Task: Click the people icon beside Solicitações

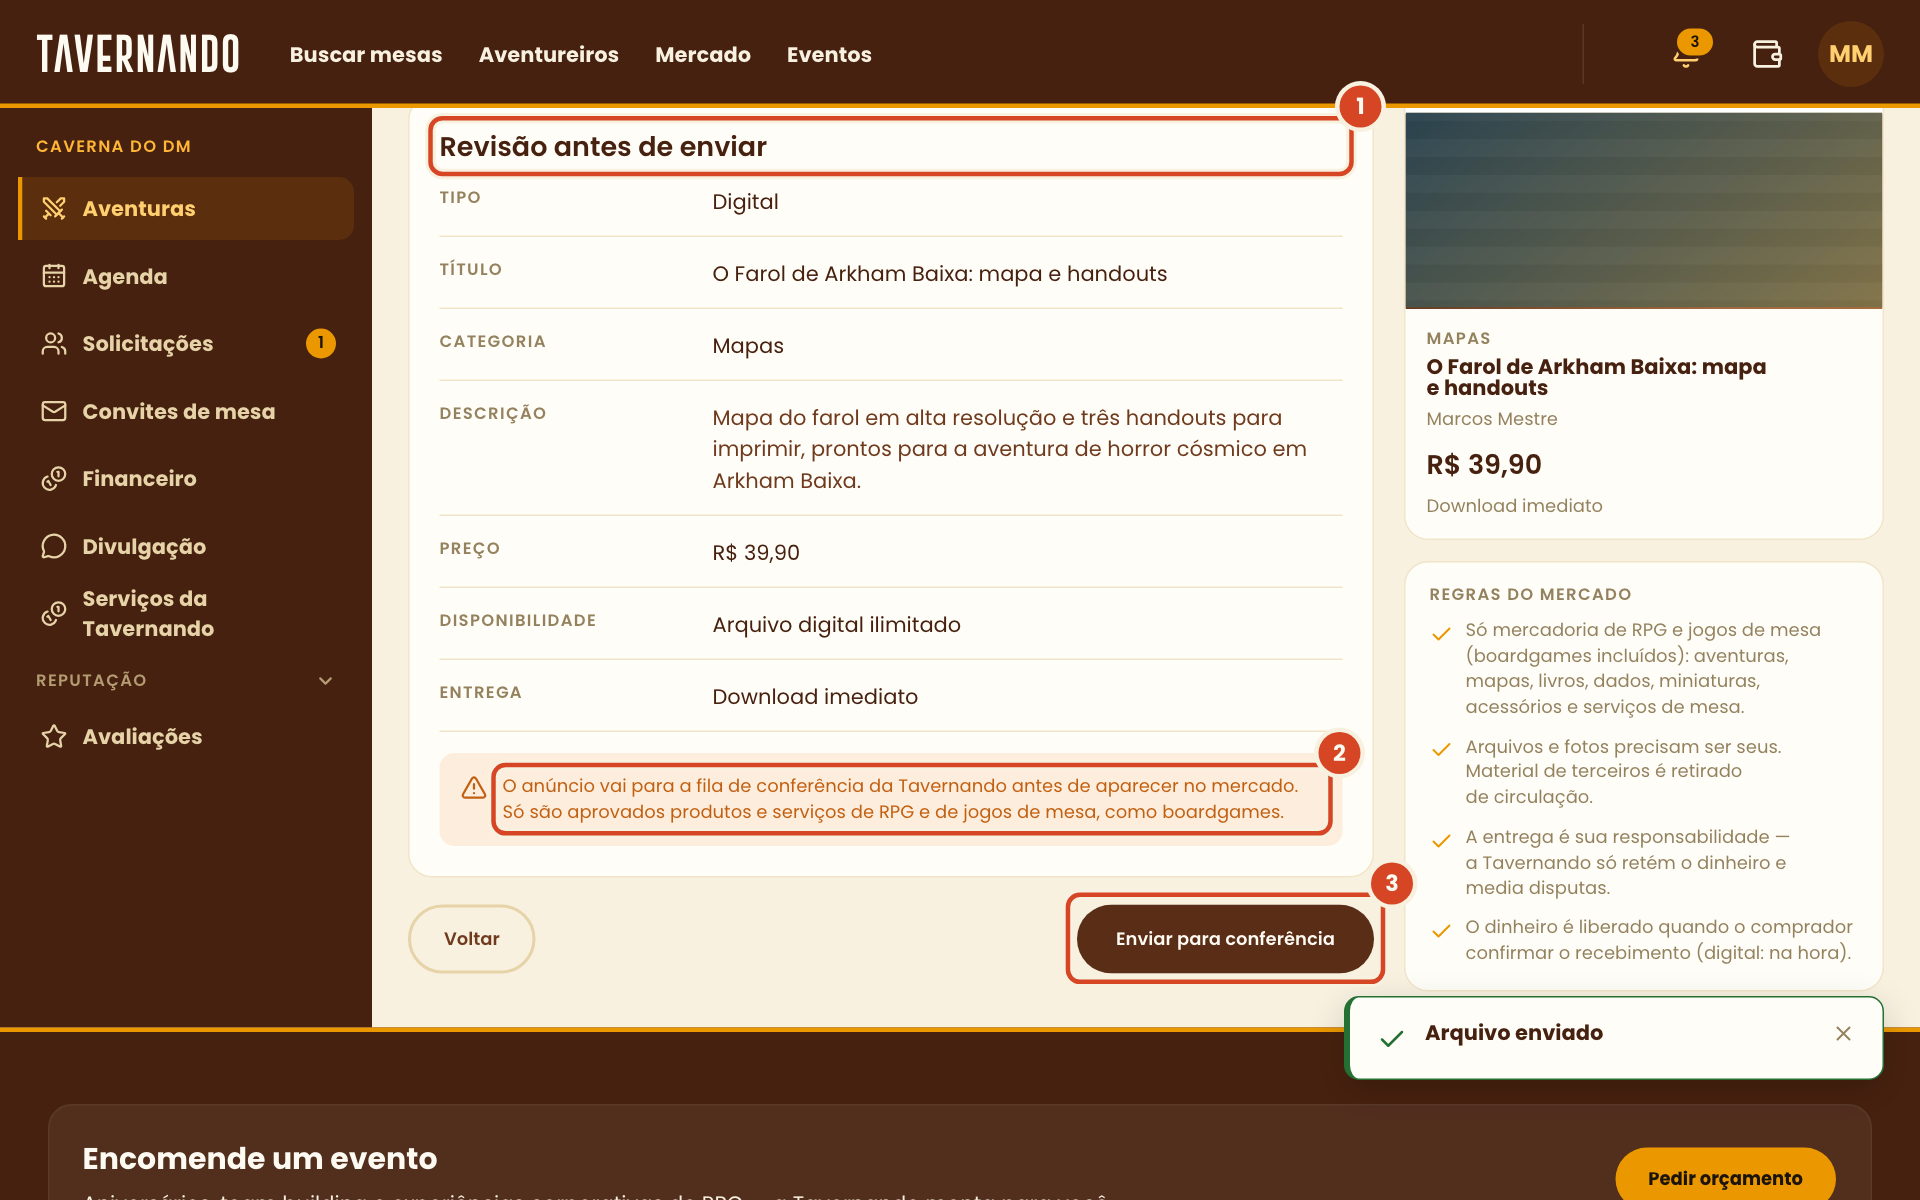Action: click(x=54, y=344)
